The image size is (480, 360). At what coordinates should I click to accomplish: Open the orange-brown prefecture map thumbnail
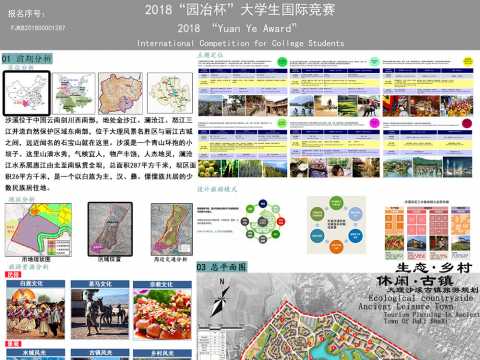coord(120,93)
